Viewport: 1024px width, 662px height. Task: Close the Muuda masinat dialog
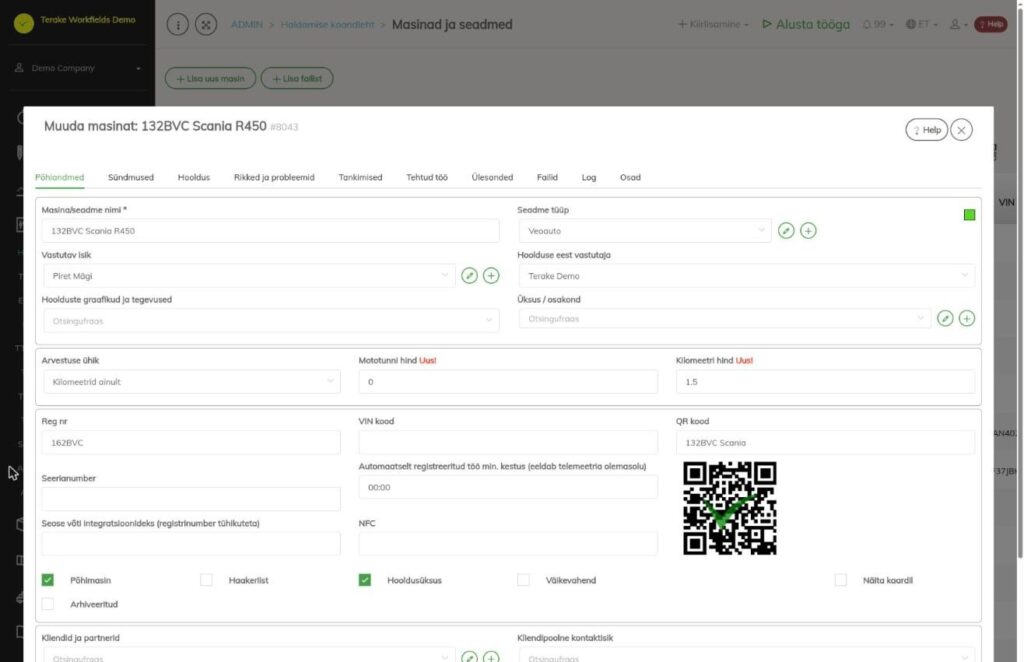(x=961, y=130)
